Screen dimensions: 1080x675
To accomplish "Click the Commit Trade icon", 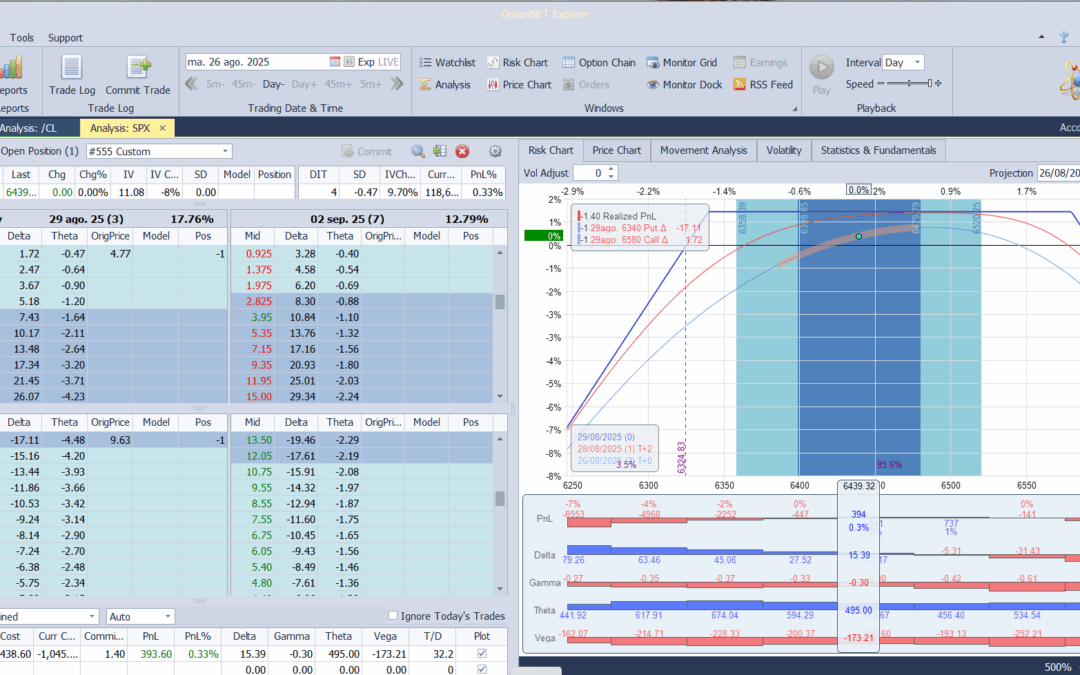I will click(x=138, y=68).
